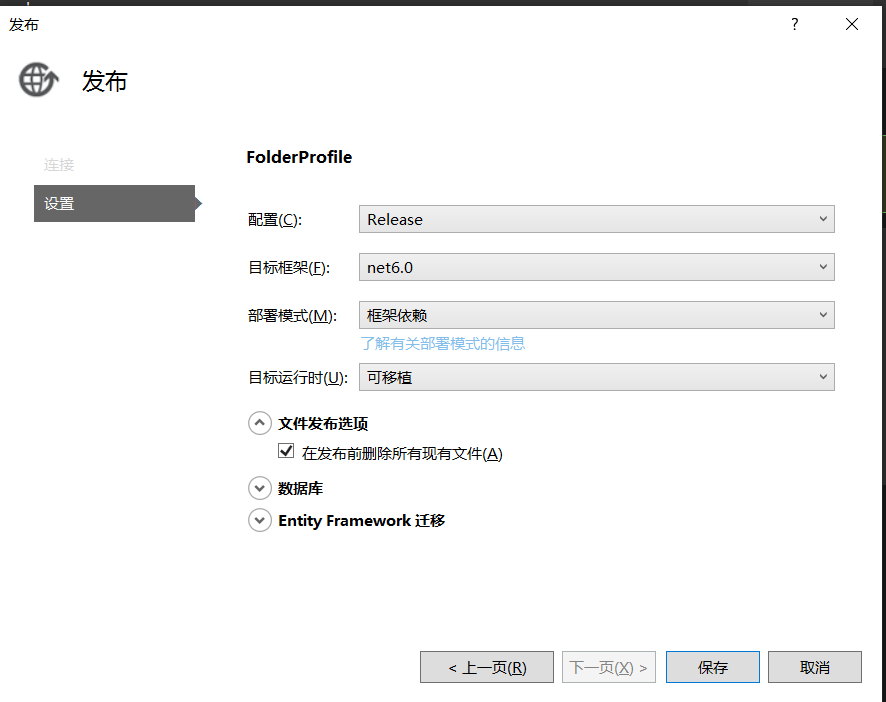Screen dimensions: 886x702
Task: Open the 了解有关部署模式的信息 link
Action: (442, 344)
